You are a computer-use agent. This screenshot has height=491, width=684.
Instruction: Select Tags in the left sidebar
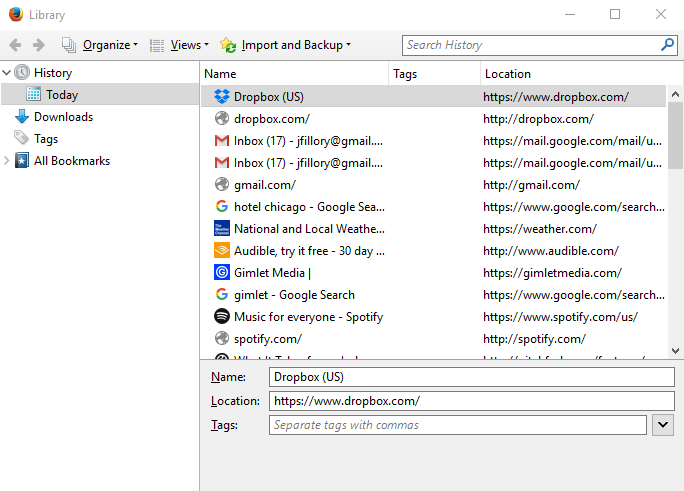click(46, 139)
